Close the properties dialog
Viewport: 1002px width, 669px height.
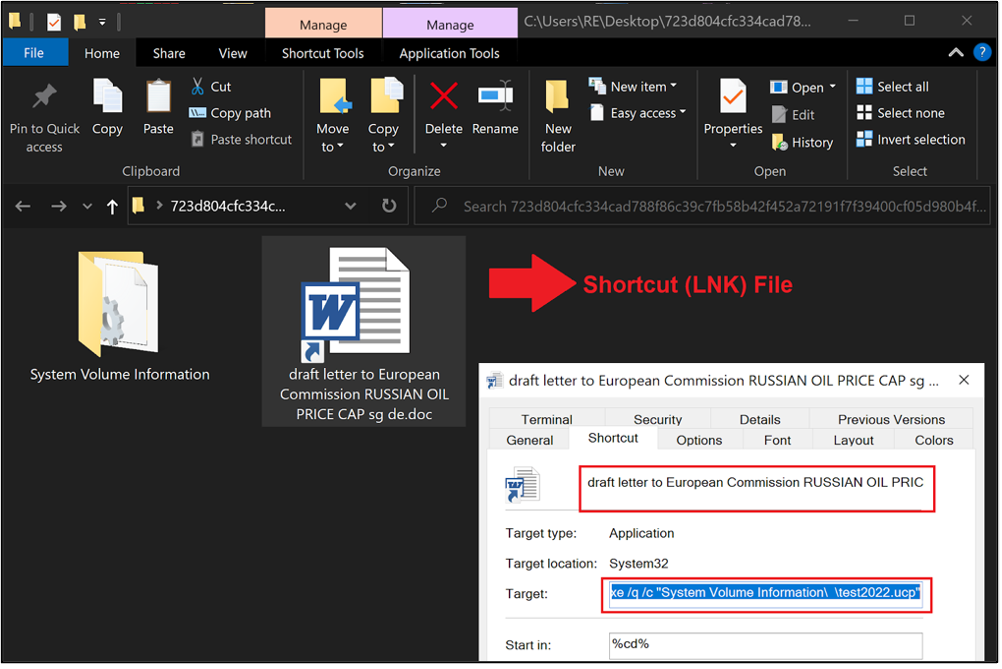(x=964, y=380)
